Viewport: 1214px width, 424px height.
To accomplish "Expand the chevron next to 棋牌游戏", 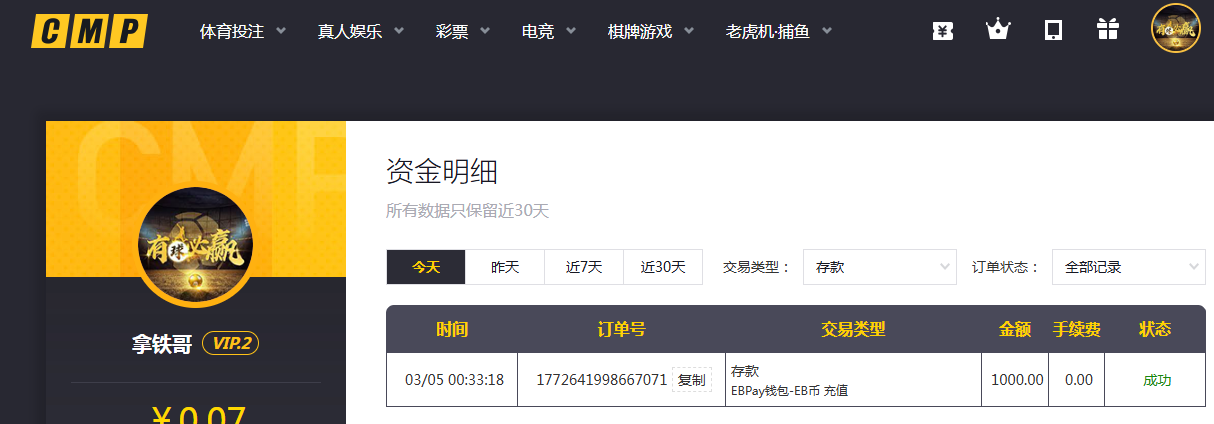I will pyautogui.click(x=689, y=31).
